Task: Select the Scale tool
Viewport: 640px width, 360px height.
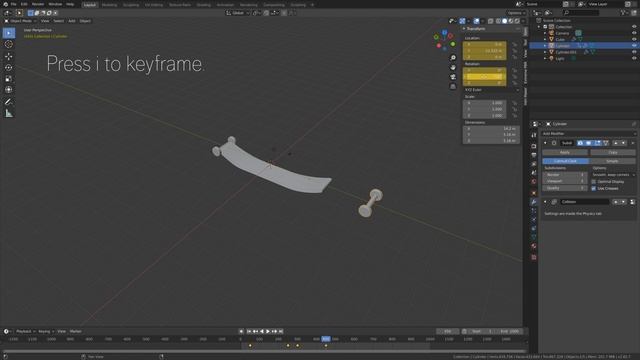Action: [x=9, y=79]
